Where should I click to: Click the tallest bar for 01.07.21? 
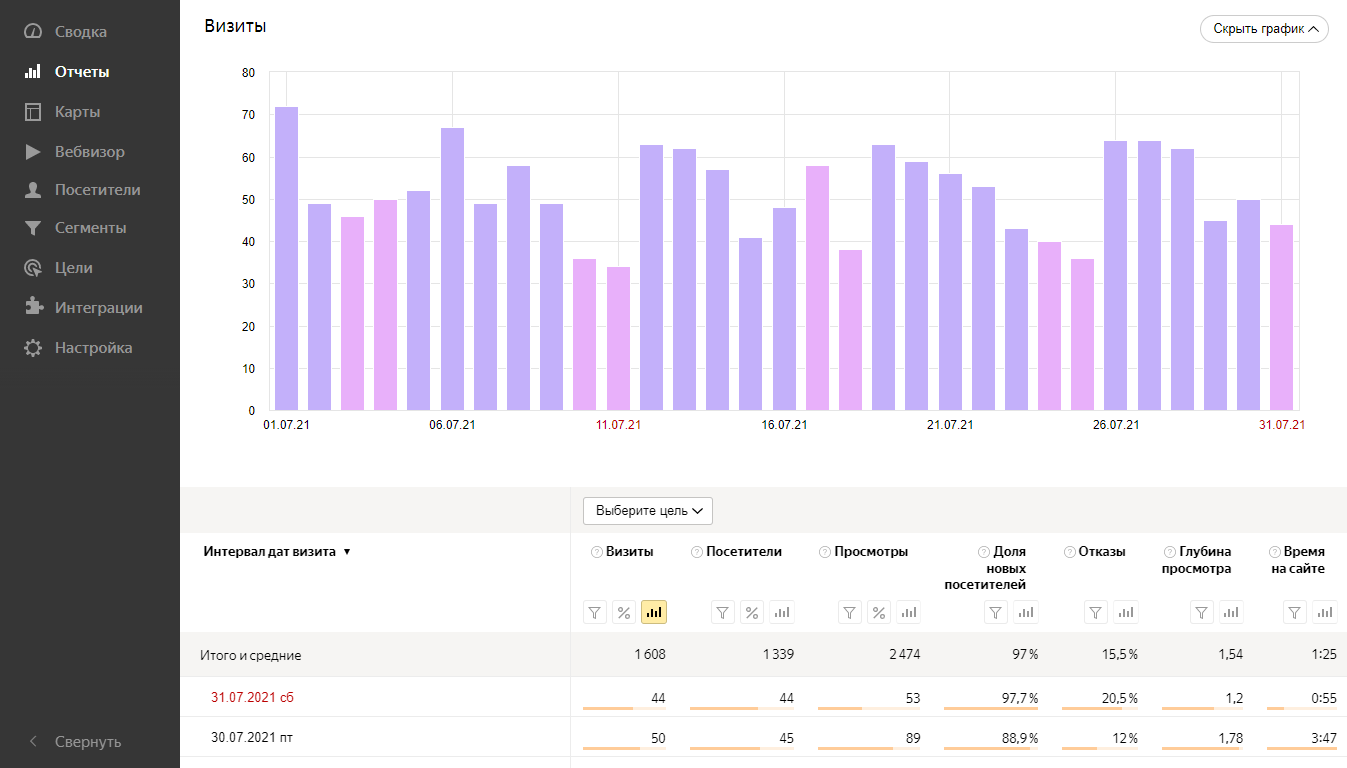click(286, 258)
